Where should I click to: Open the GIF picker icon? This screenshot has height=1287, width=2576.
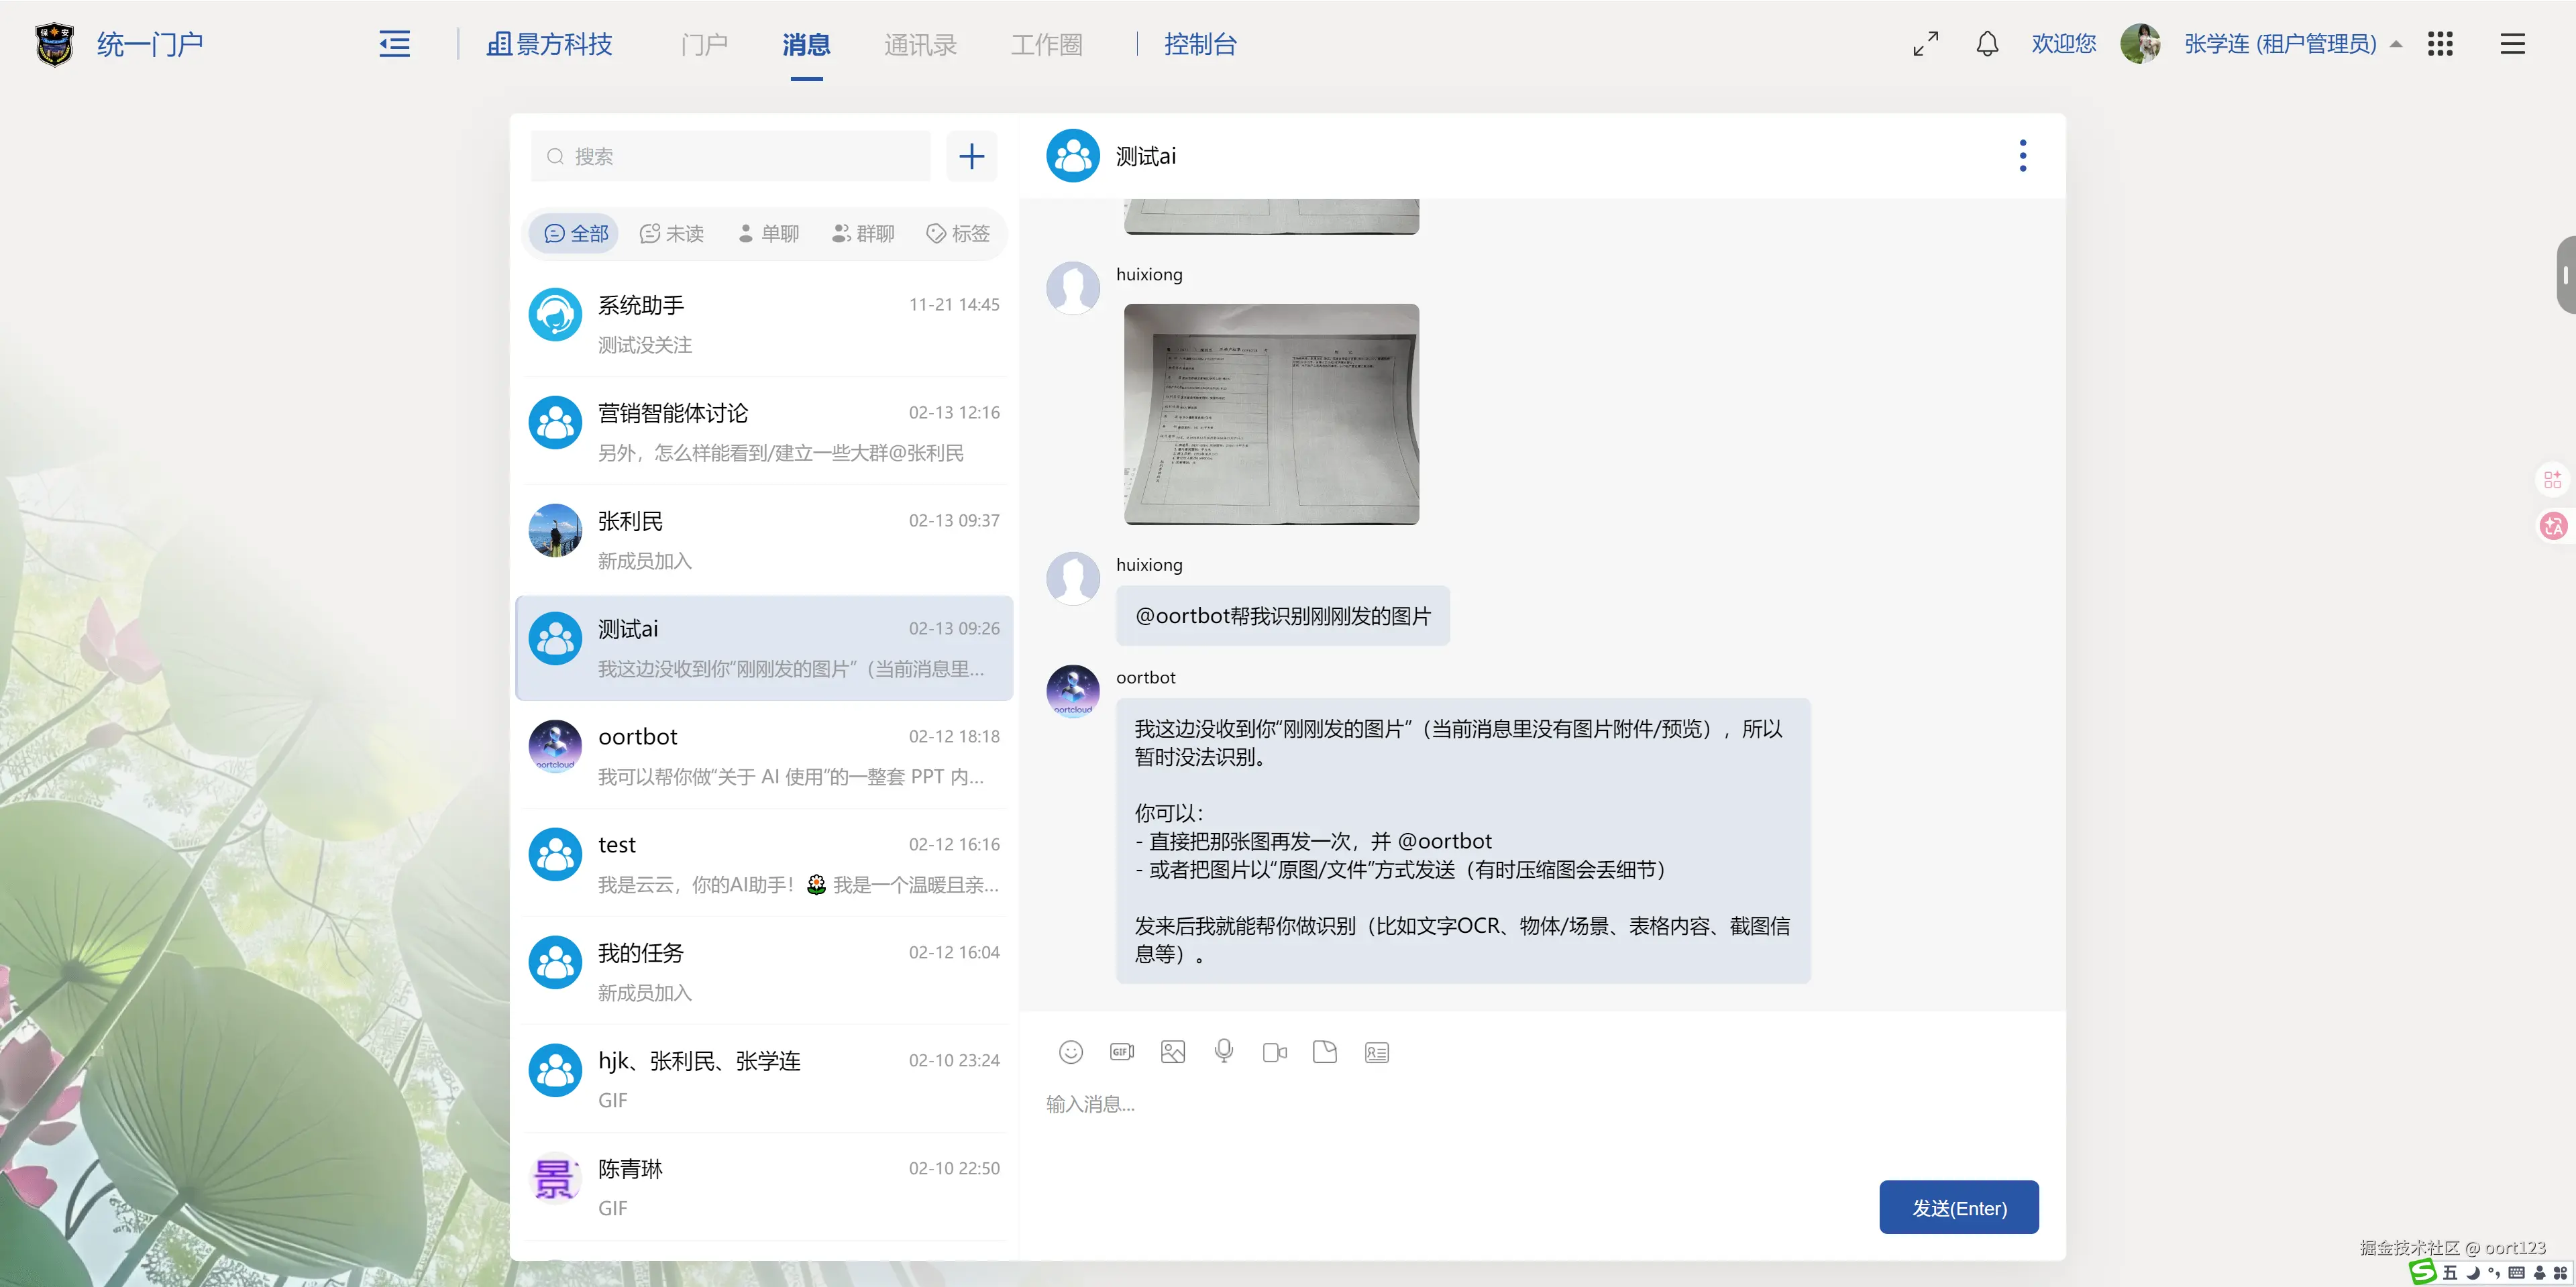tap(1121, 1052)
